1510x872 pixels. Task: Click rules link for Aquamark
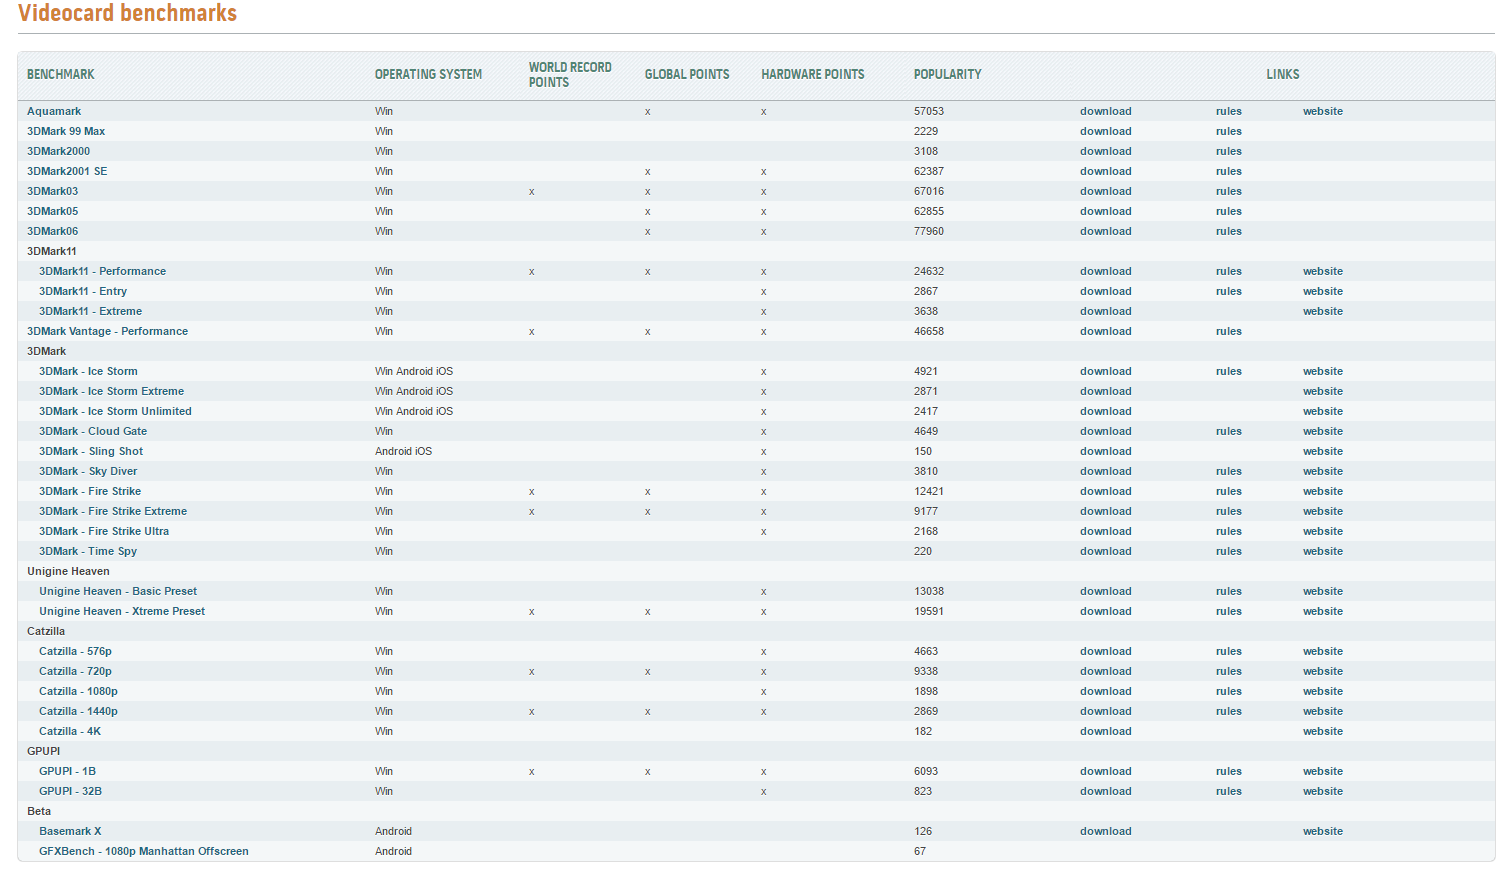1228,111
